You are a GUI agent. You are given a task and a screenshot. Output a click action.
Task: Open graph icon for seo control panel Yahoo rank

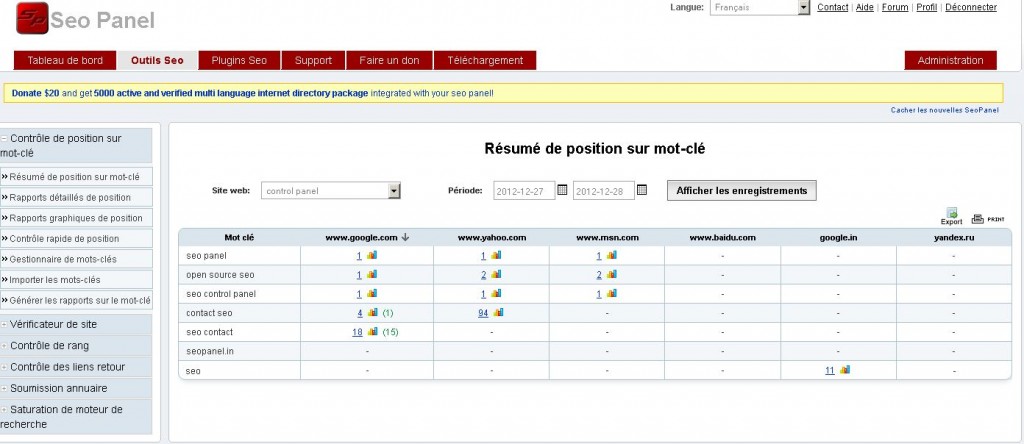pyautogui.click(x=496, y=293)
